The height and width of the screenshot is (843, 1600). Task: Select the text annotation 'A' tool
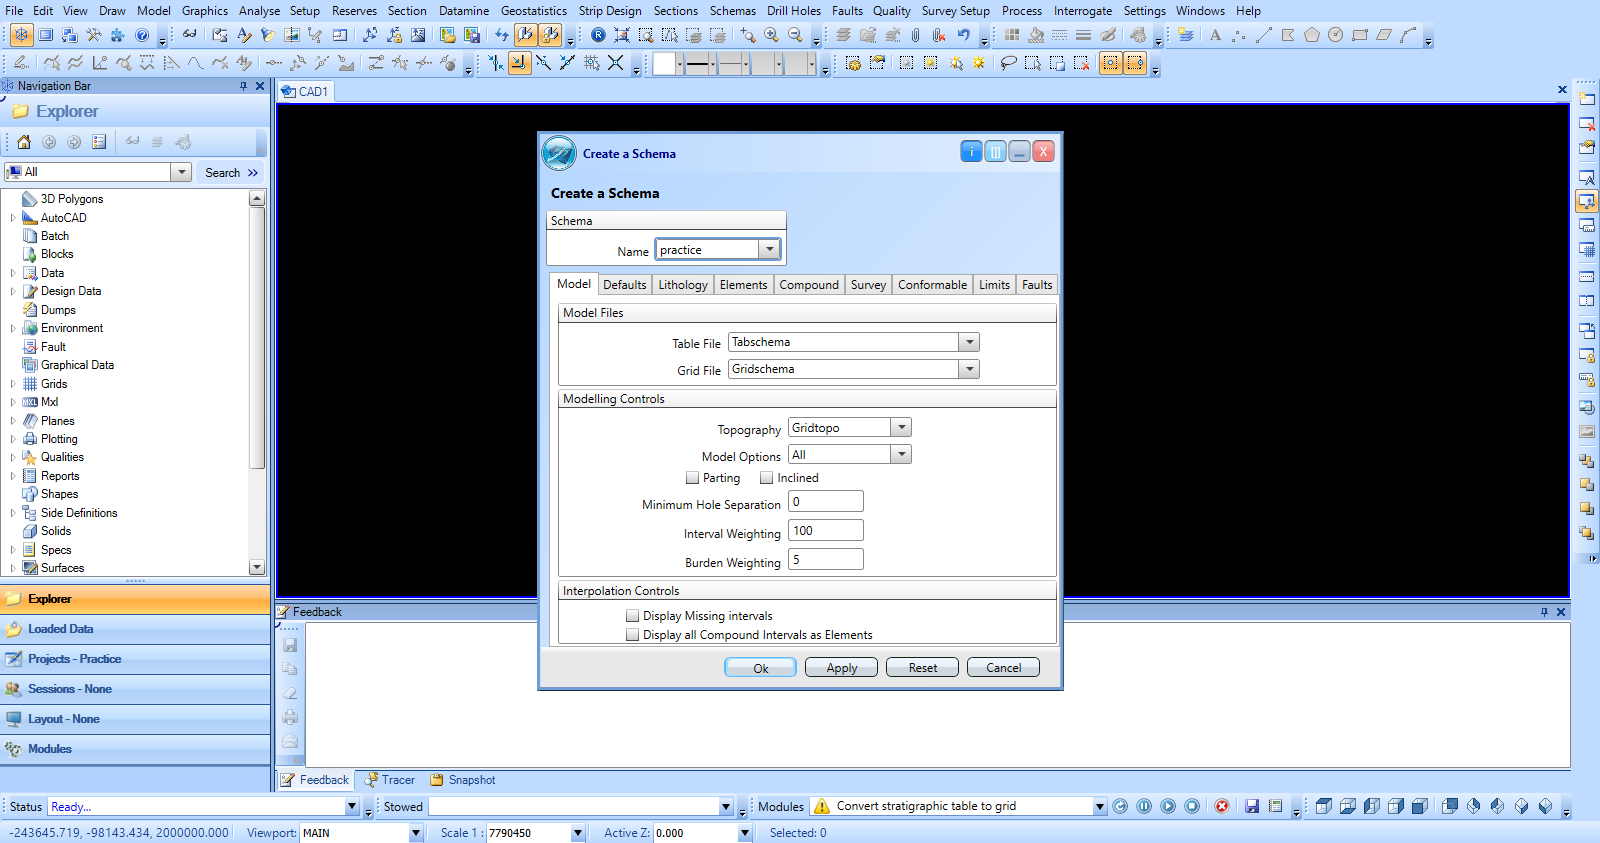1215,35
